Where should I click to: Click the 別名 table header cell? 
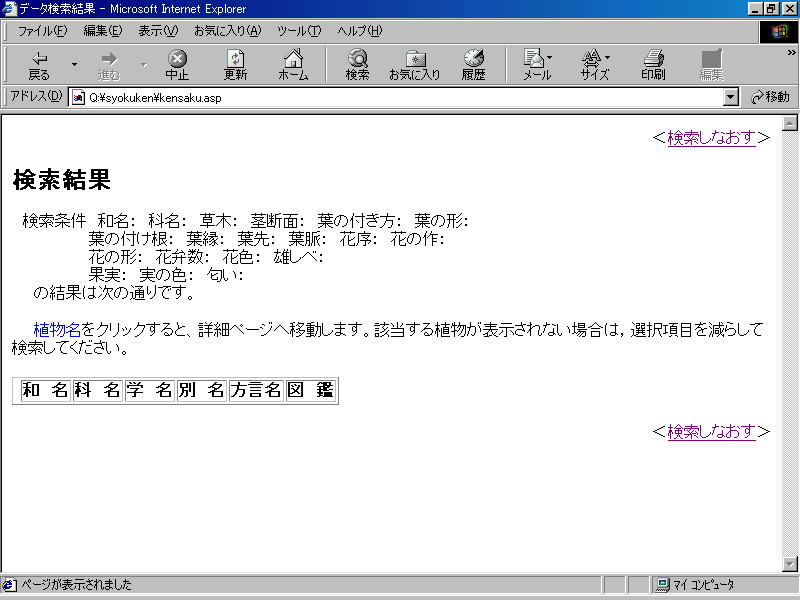(202, 390)
